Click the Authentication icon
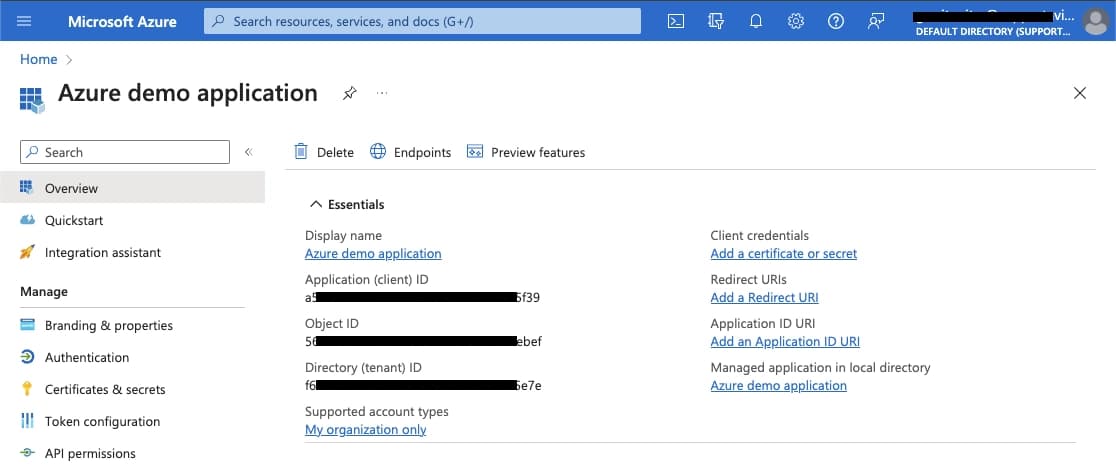 (27, 357)
